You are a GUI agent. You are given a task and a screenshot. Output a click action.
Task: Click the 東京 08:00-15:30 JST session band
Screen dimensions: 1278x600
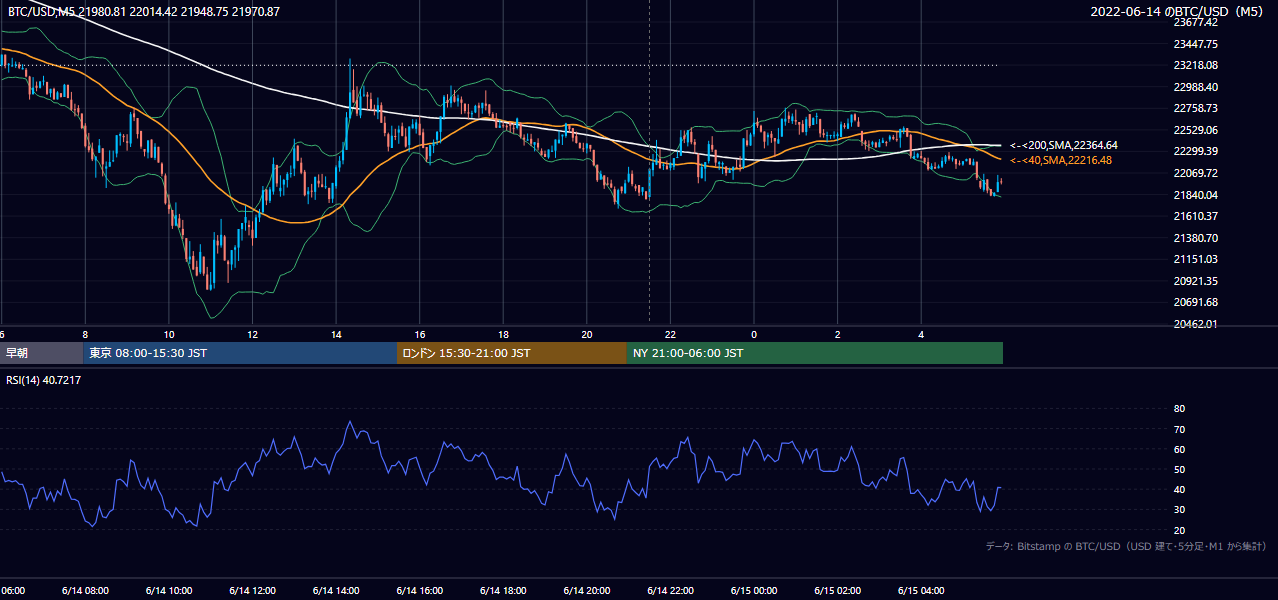coord(240,353)
